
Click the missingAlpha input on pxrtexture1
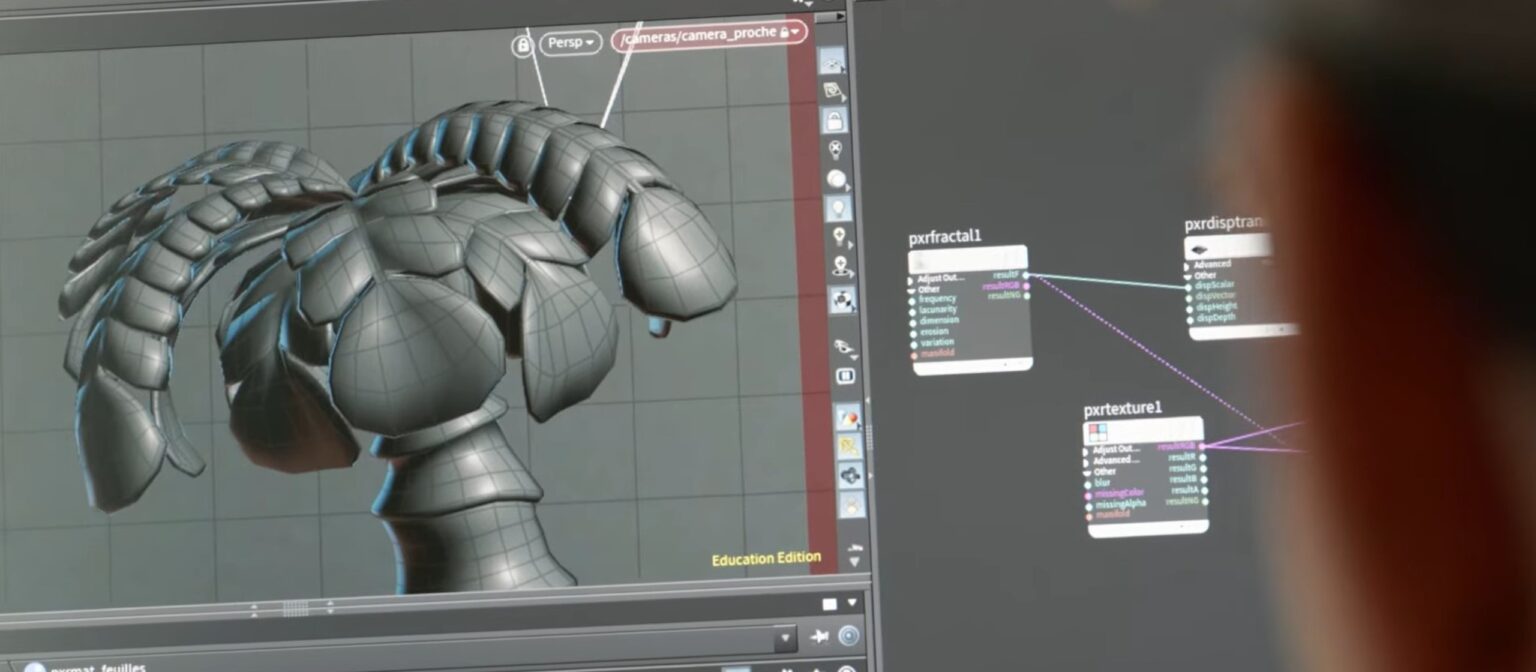click(x=1089, y=505)
